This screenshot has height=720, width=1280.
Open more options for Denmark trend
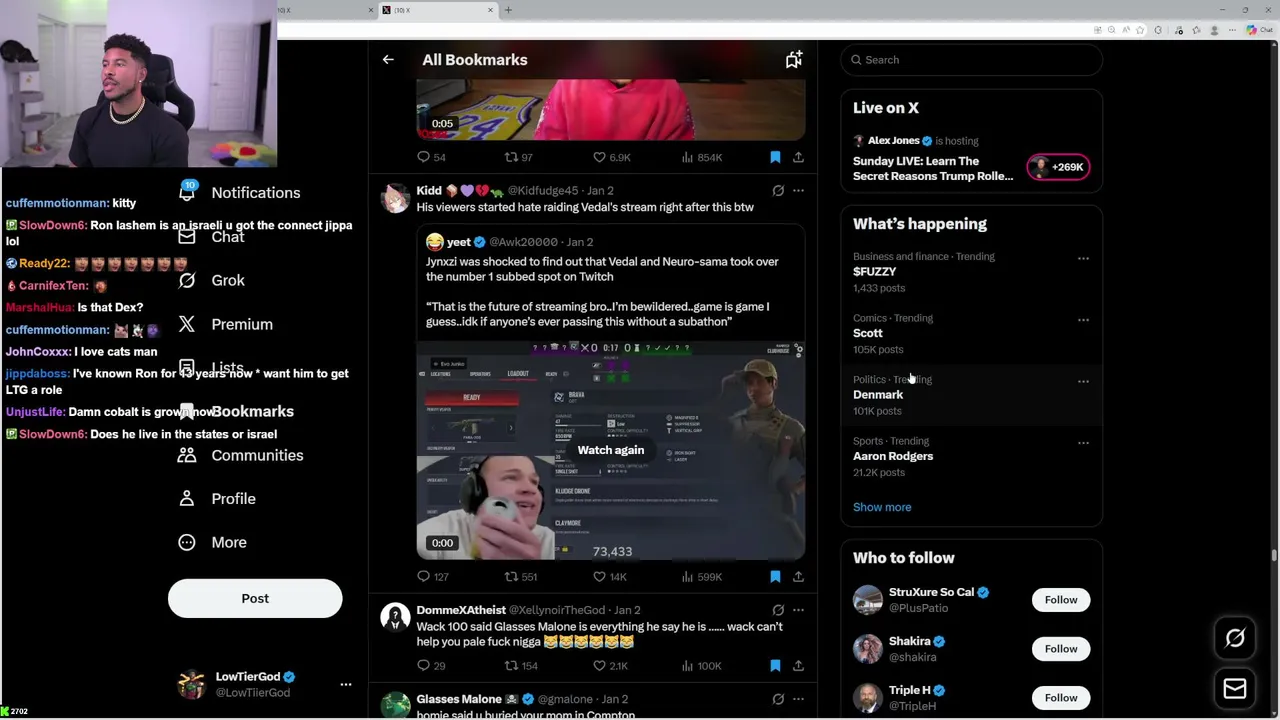click(x=1083, y=381)
